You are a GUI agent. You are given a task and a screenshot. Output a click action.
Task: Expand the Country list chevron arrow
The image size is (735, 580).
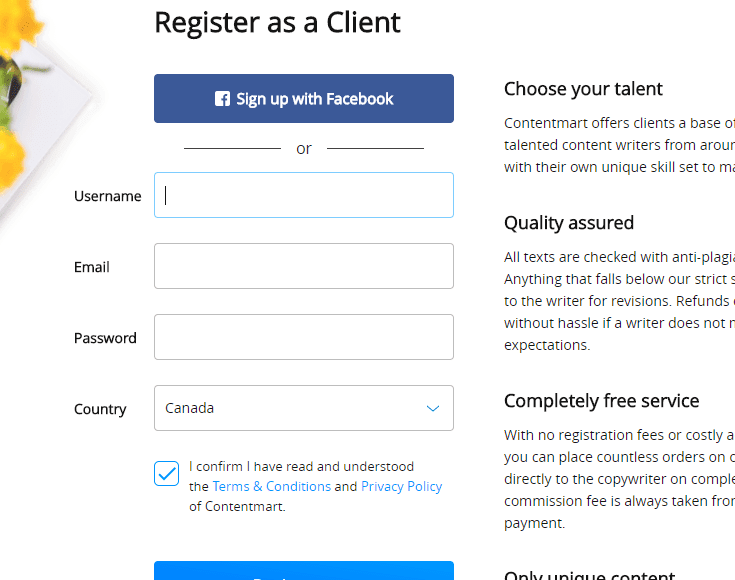pos(433,408)
